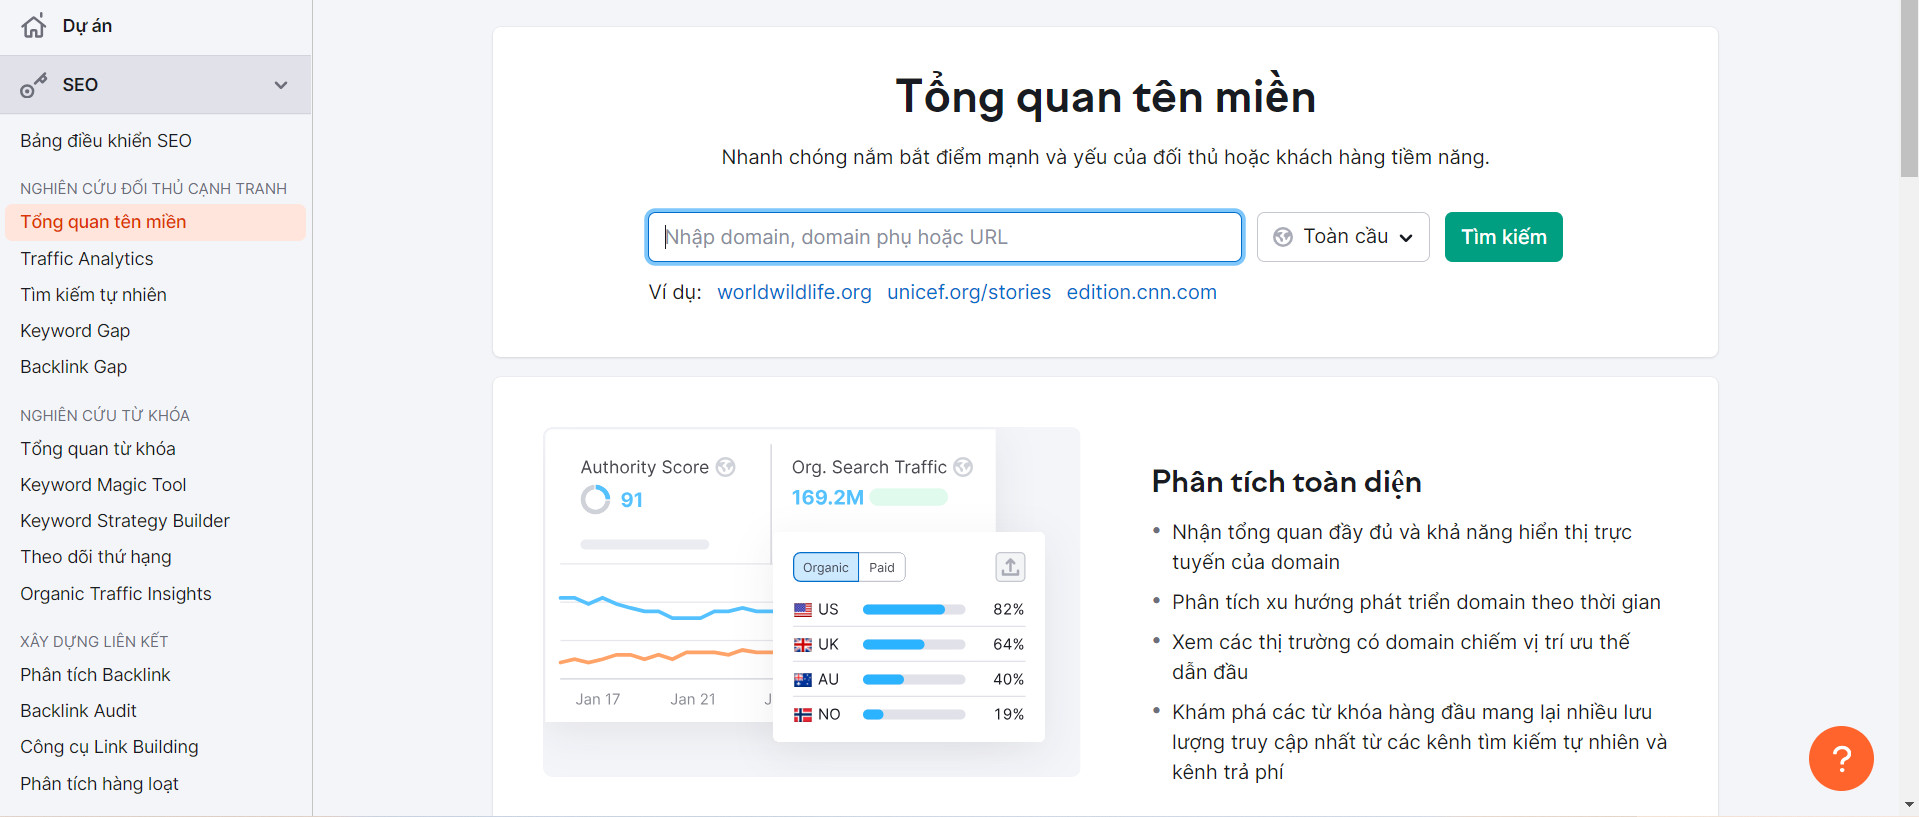1919x817 pixels.
Task: Open Công cụ Link Building
Action: tap(109, 747)
